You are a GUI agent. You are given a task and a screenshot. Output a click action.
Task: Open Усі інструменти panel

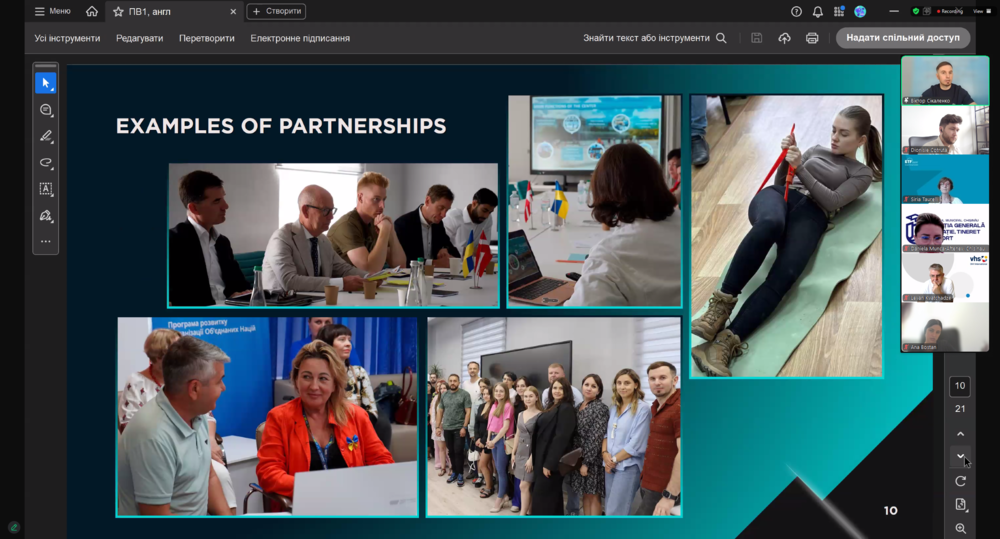click(x=67, y=38)
